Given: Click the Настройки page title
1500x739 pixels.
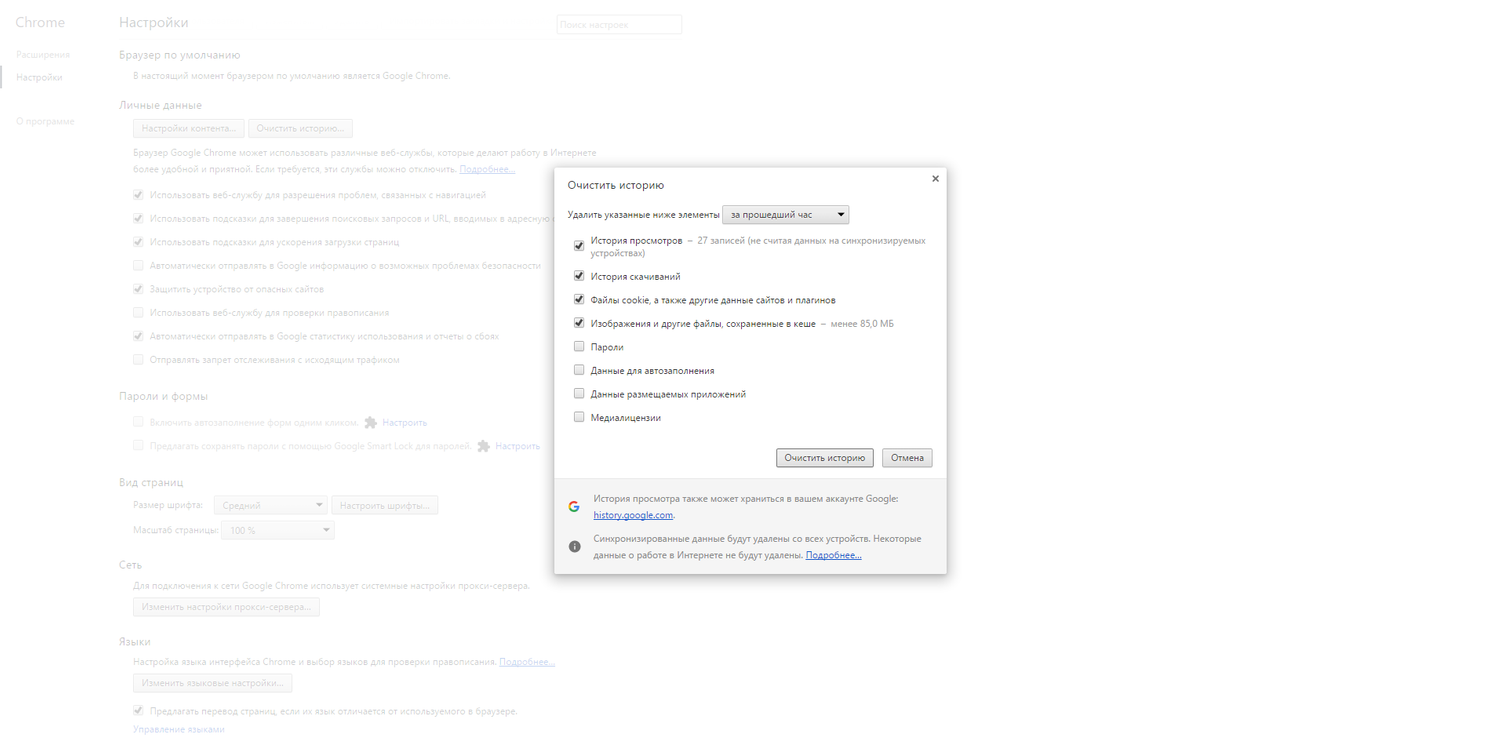Looking at the screenshot, I should coord(153,22).
